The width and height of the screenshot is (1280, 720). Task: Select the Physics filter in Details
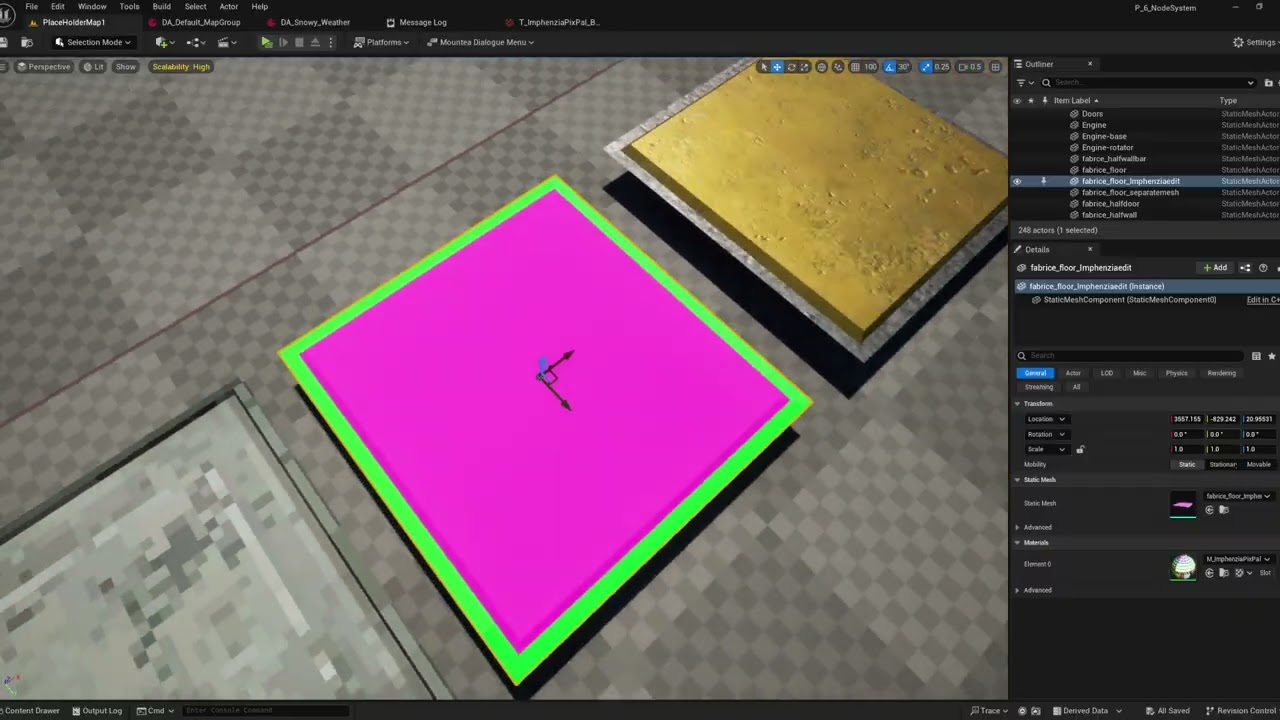[x=1176, y=373]
